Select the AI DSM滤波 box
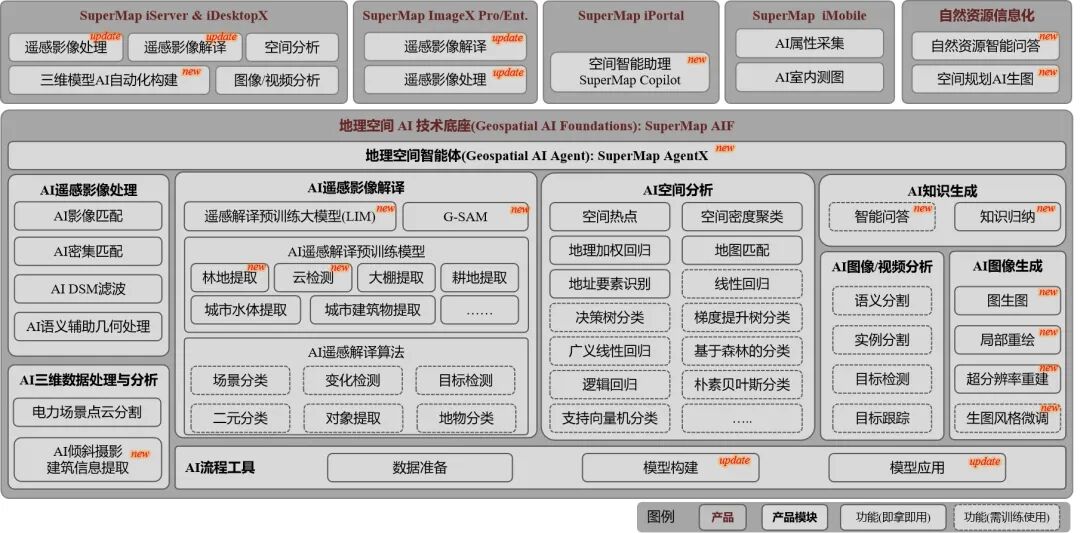Viewport: 1080px width, 533px height. click(x=88, y=289)
